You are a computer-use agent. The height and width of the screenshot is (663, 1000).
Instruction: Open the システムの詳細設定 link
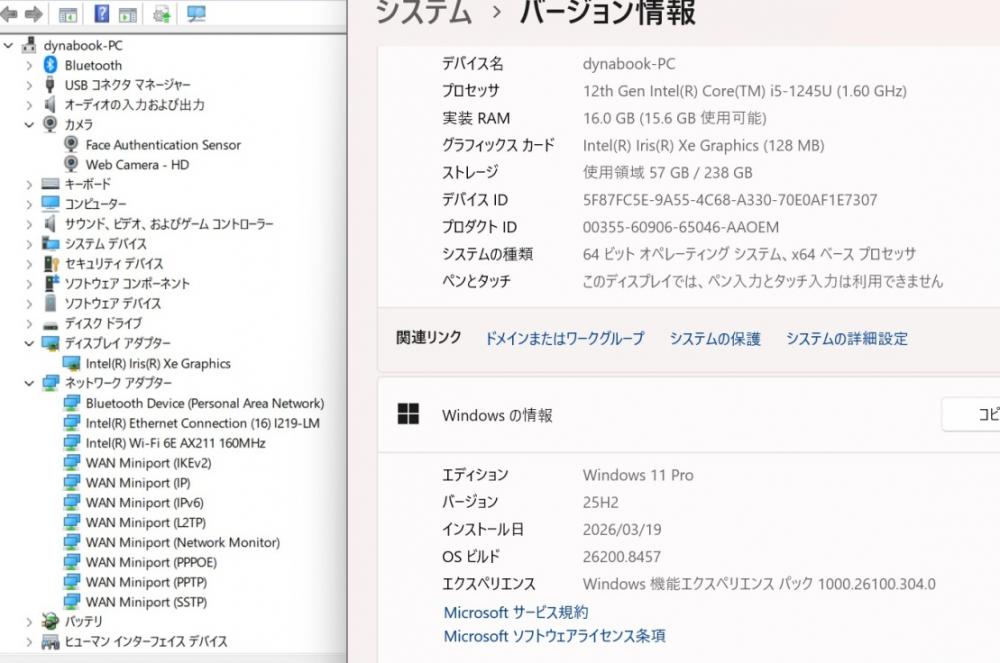(847, 339)
